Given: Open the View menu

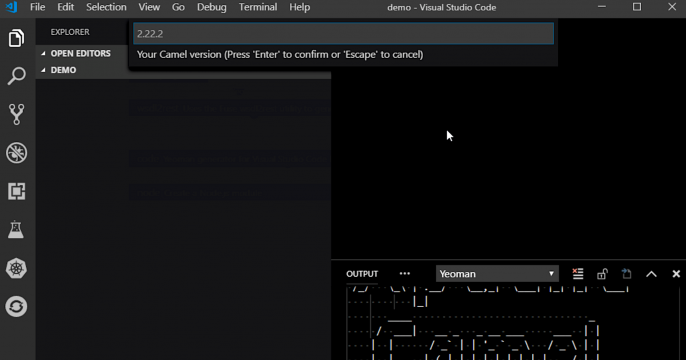Looking at the screenshot, I should (149, 7).
